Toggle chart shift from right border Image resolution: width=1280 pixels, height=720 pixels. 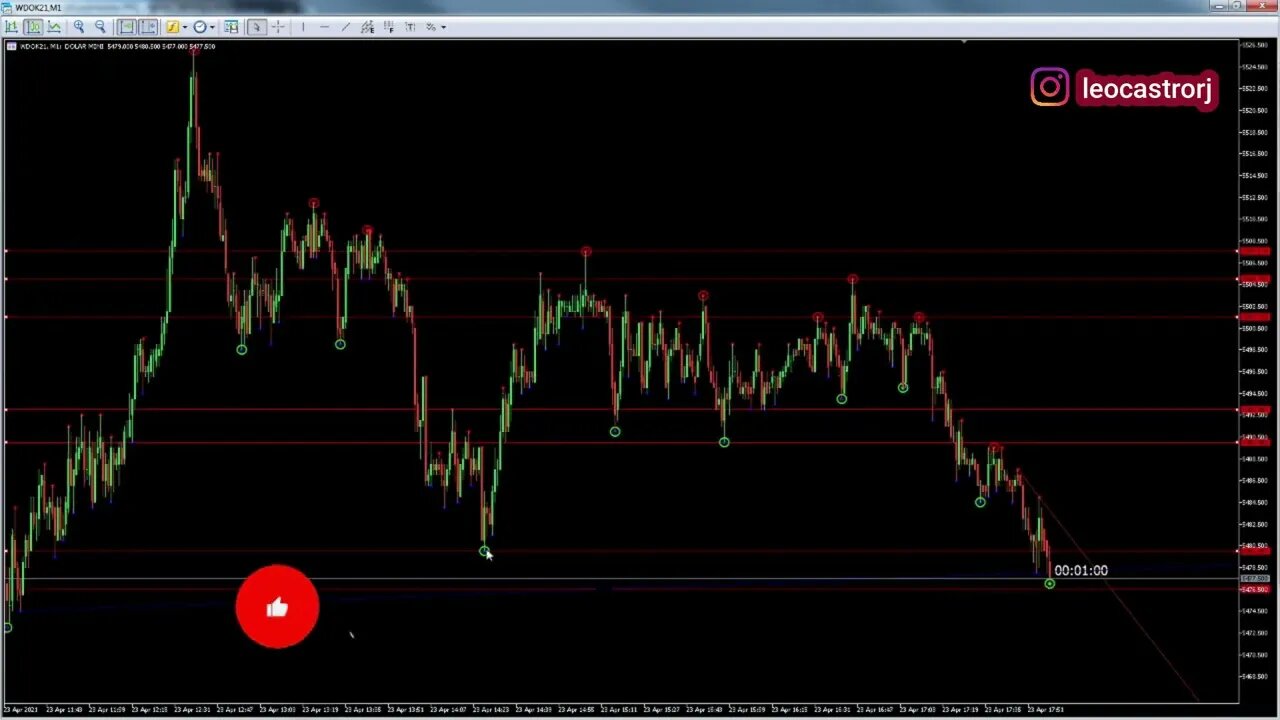click(x=148, y=27)
